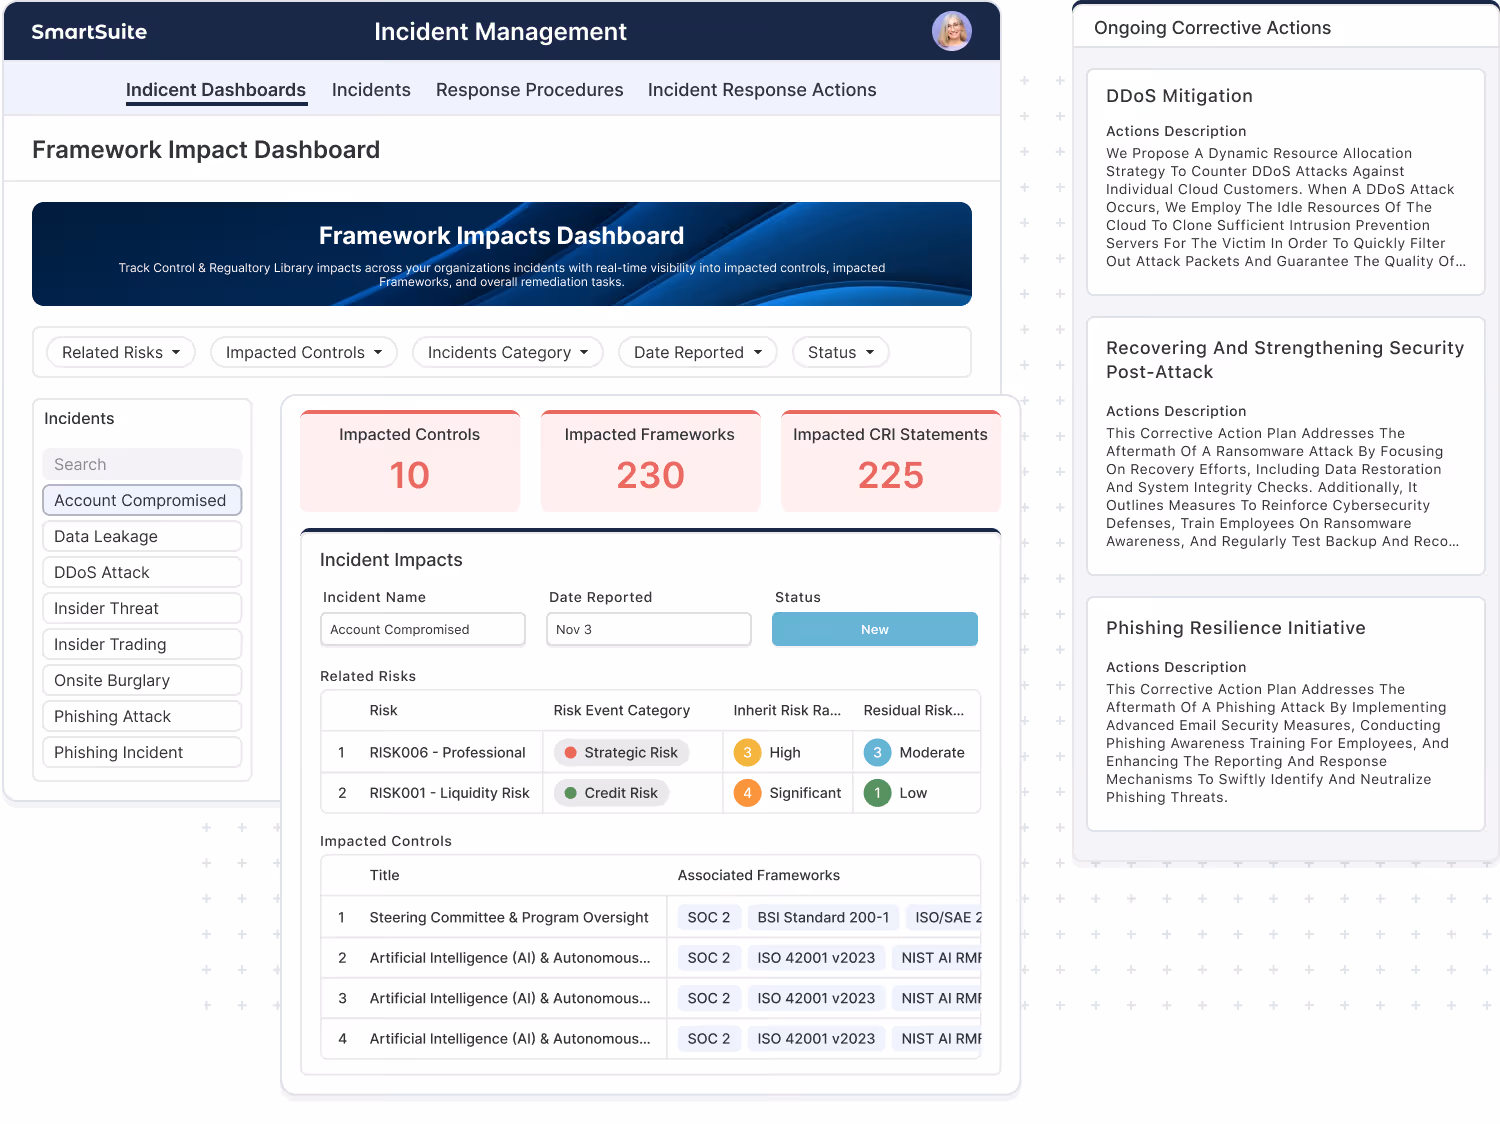Image resolution: width=1500 pixels, height=1124 pixels.
Task: Click the Inherit Risk Ra... column header
Action: (787, 710)
